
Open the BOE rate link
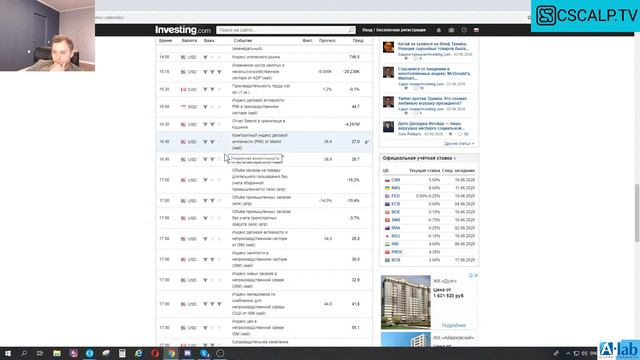tap(396, 212)
